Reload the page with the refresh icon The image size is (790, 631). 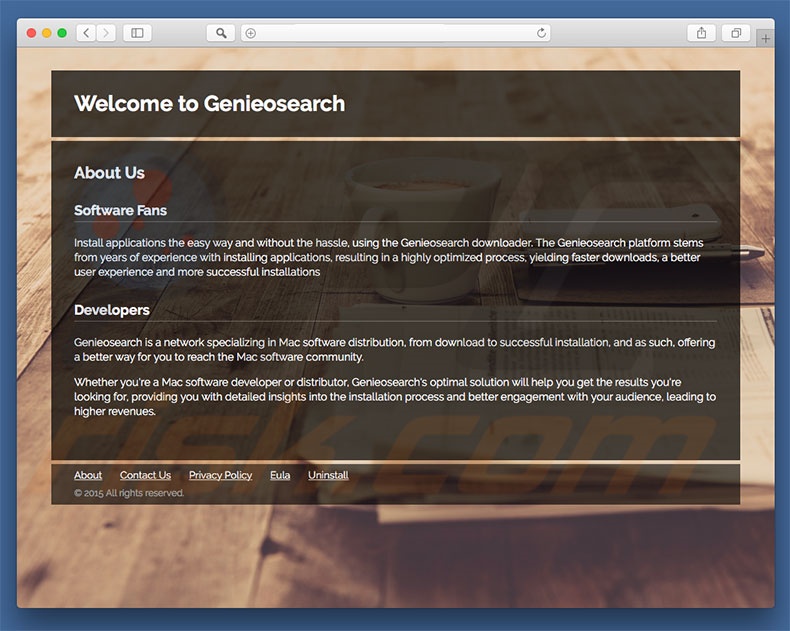[x=542, y=33]
